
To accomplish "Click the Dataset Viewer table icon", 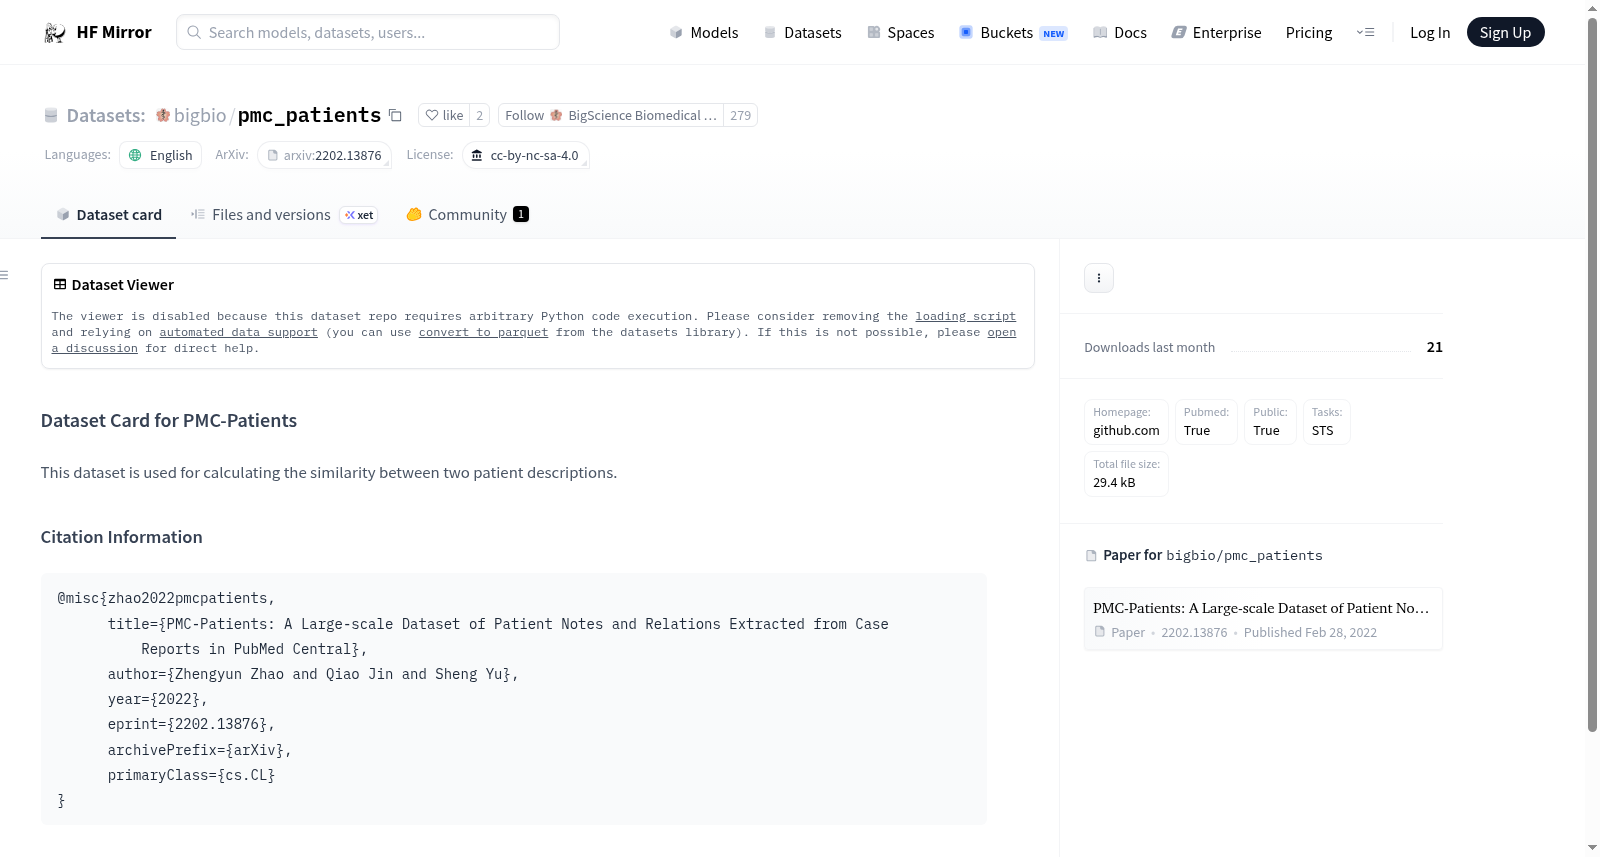I will click(x=60, y=285).
